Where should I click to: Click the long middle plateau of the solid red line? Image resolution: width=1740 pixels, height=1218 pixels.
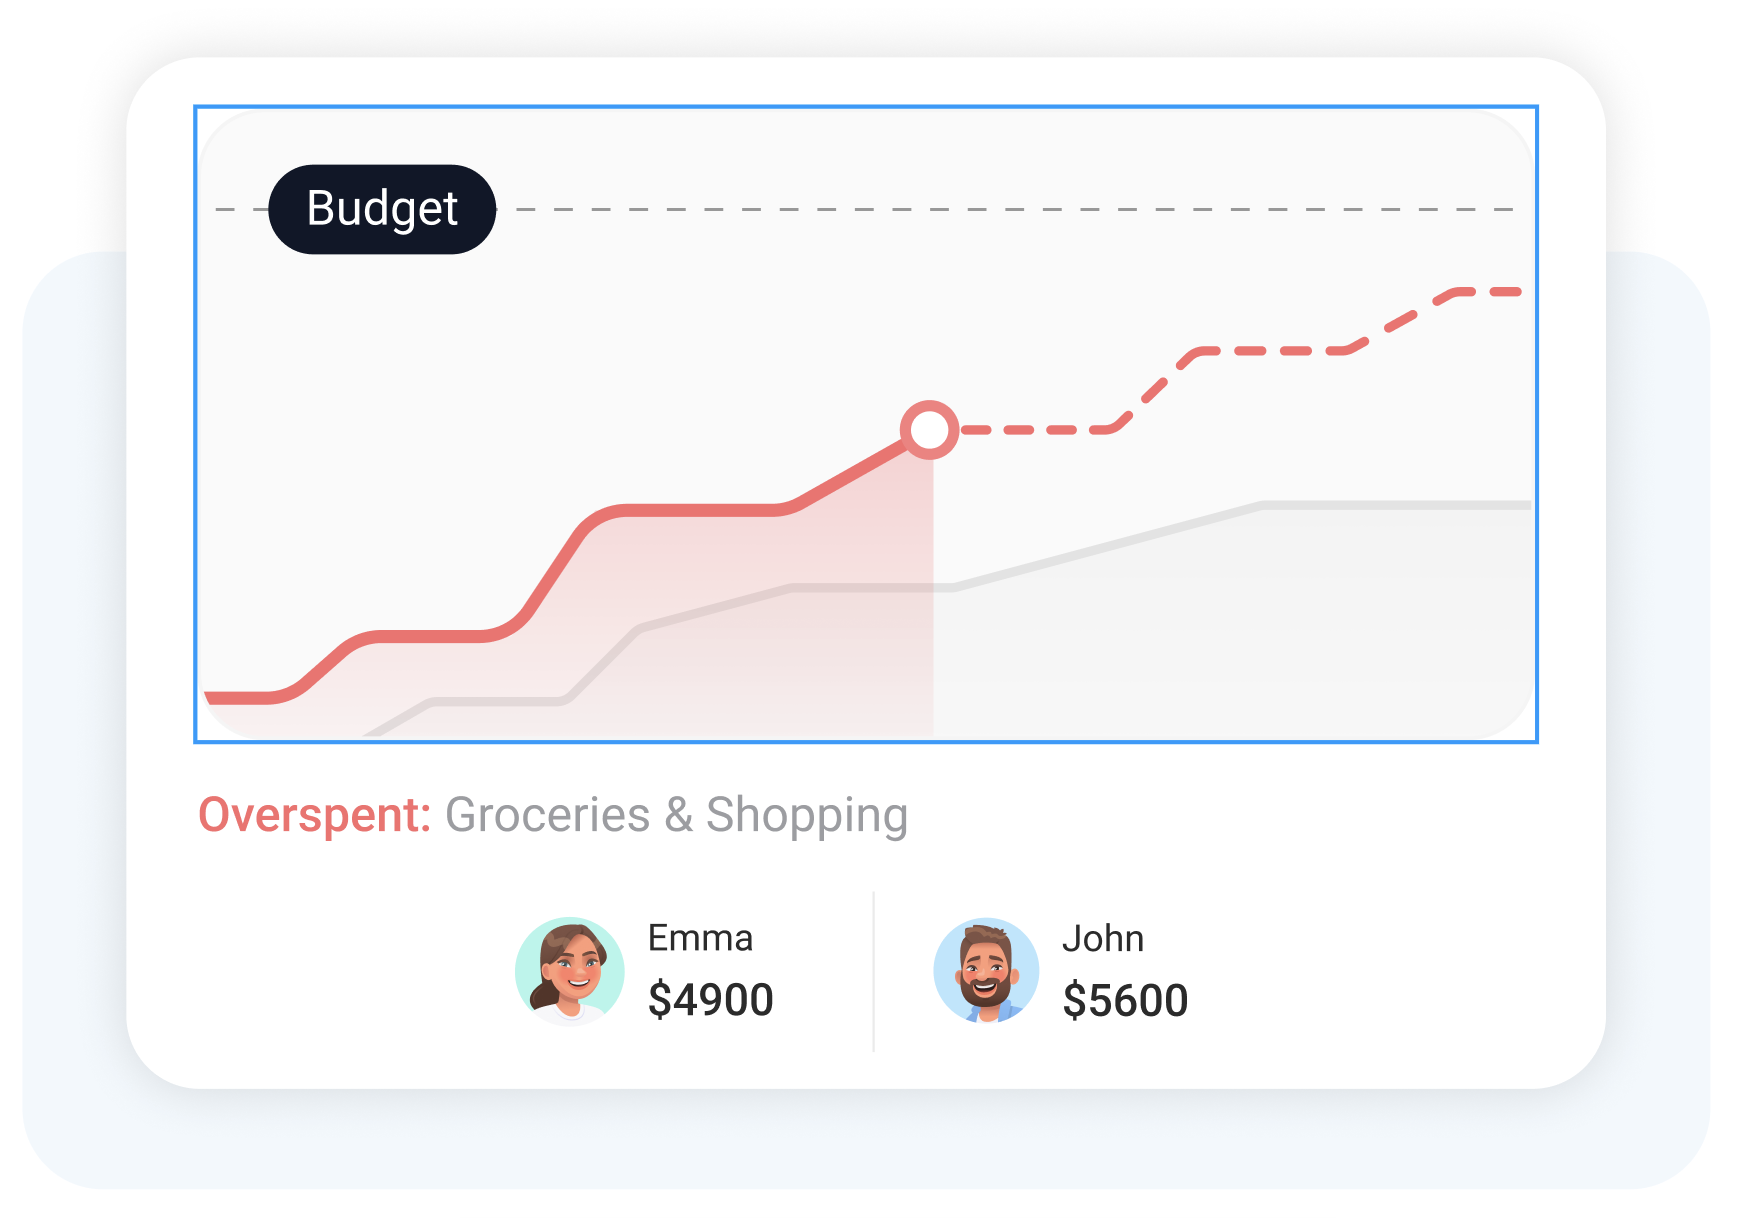click(x=700, y=511)
